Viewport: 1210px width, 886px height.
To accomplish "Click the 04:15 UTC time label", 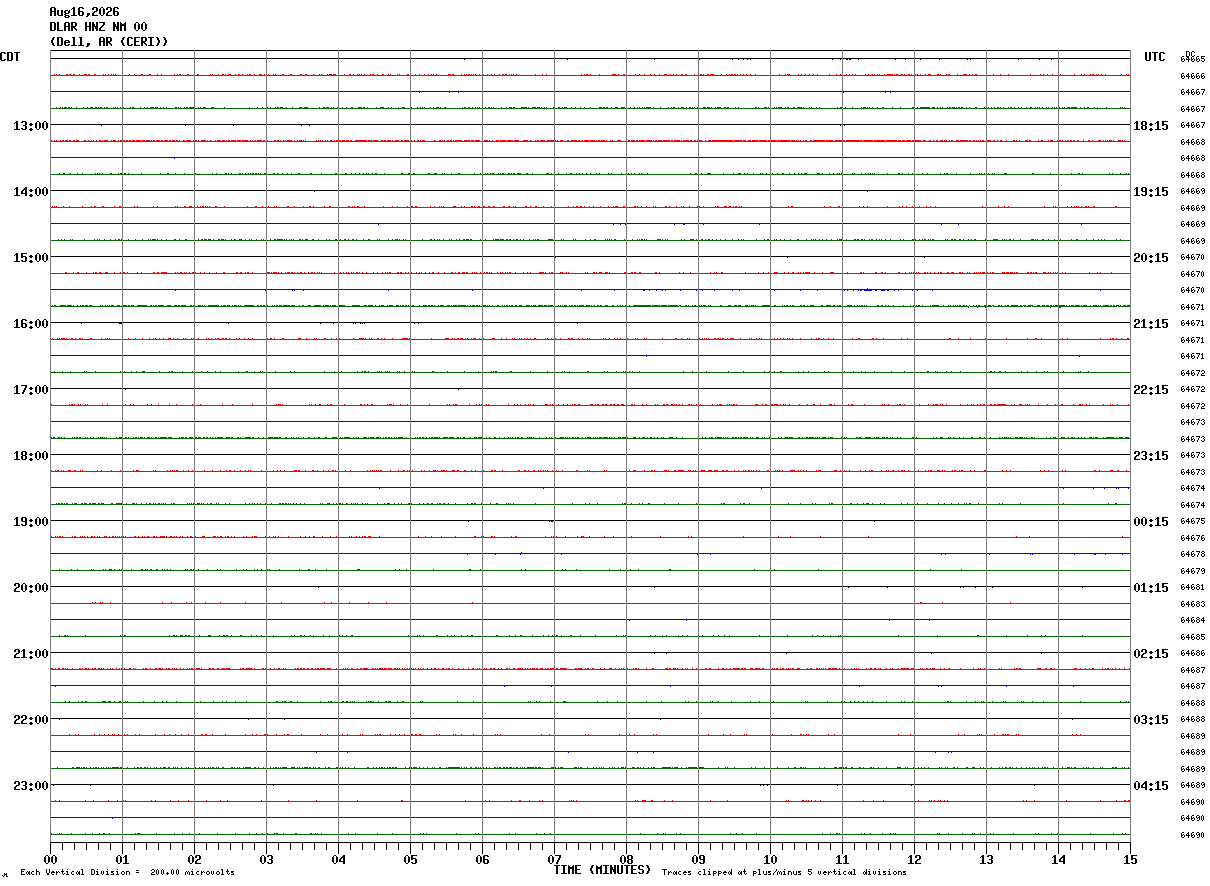I will click(x=1151, y=786).
